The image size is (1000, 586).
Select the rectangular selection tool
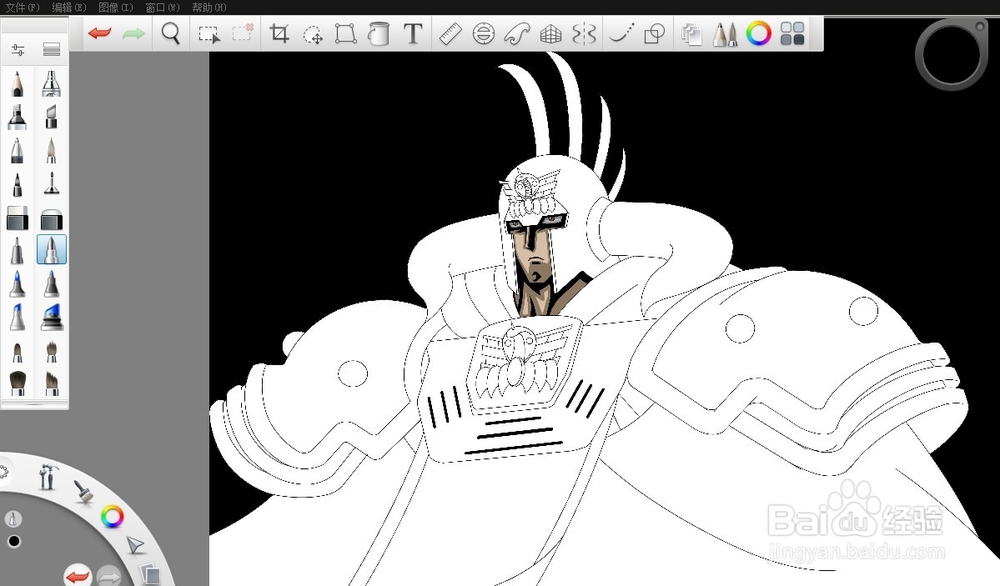(209, 33)
